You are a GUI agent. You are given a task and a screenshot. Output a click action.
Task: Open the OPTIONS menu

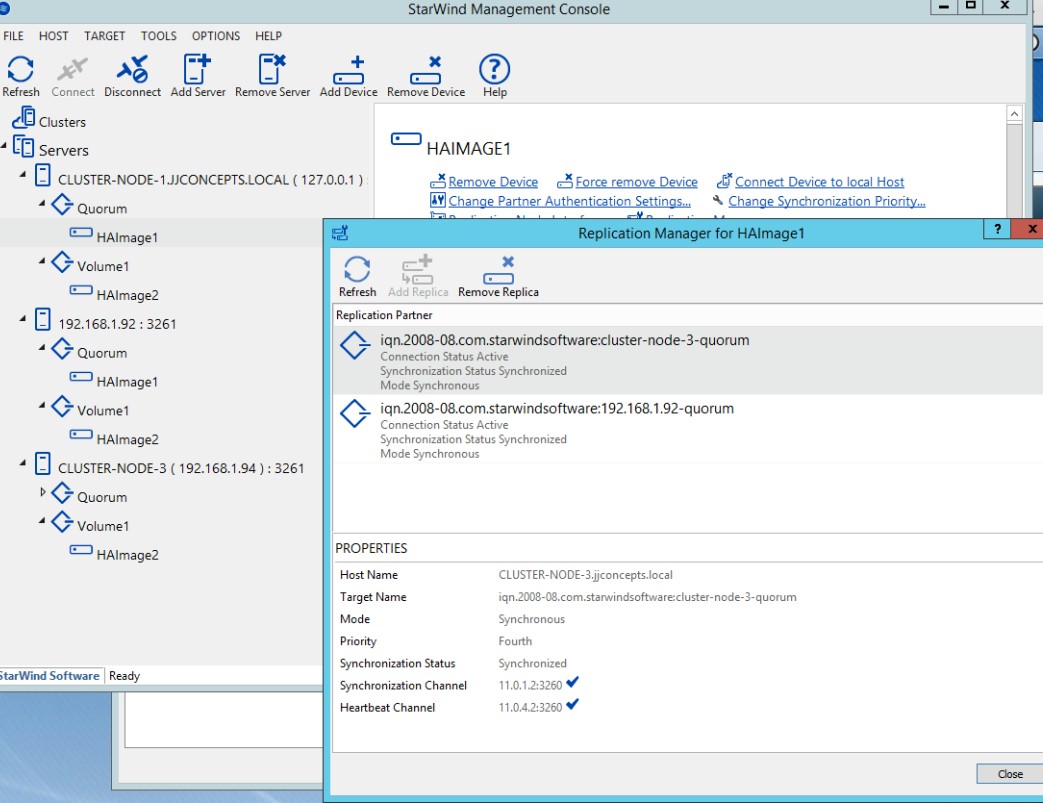coord(216,36)
